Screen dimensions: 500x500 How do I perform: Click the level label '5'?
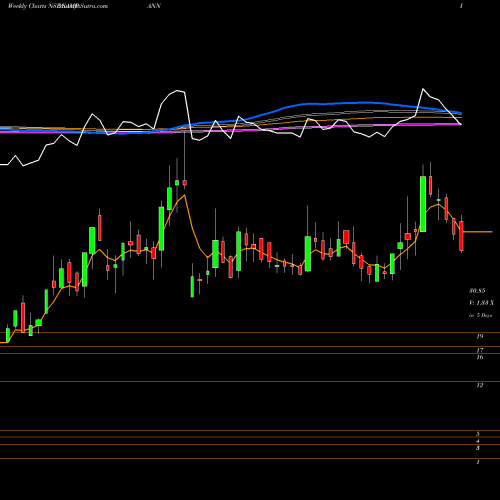478,434
